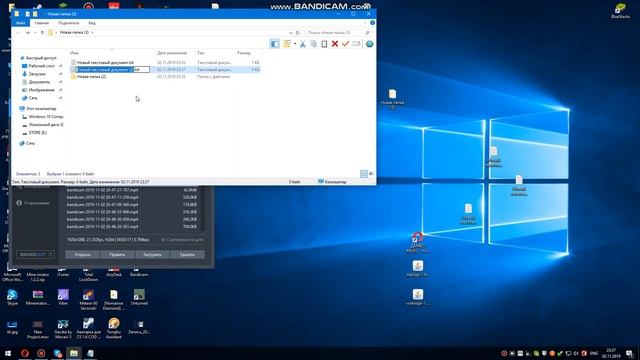Open Skype desktop shortcut
640x360 pixels.
click(x=12, y=297)
